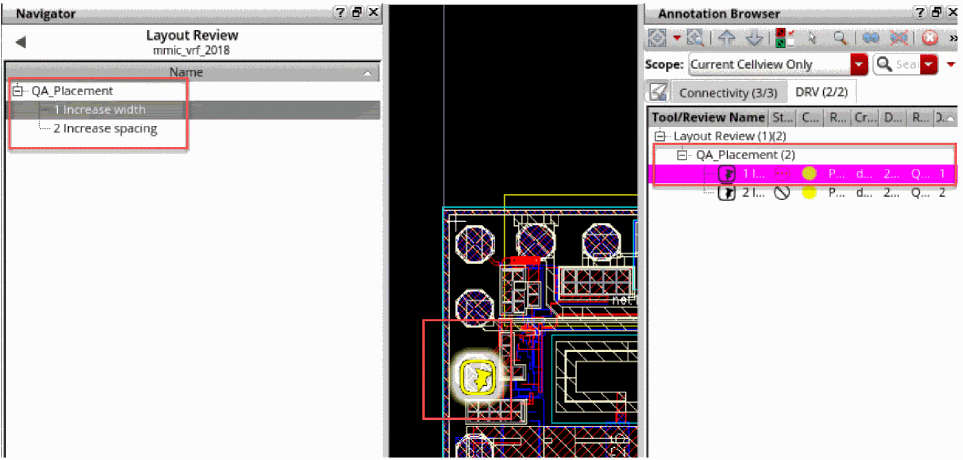
Task: Click the mmic_vrf_2018 subtitle text
Action: (x=192, y=50)
